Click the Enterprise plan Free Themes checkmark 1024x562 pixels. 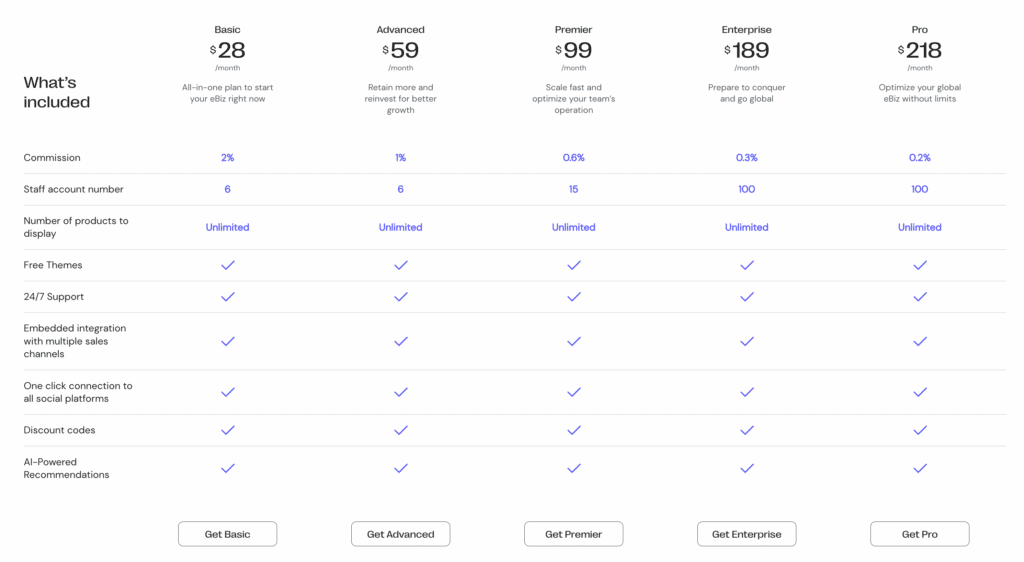746,265
